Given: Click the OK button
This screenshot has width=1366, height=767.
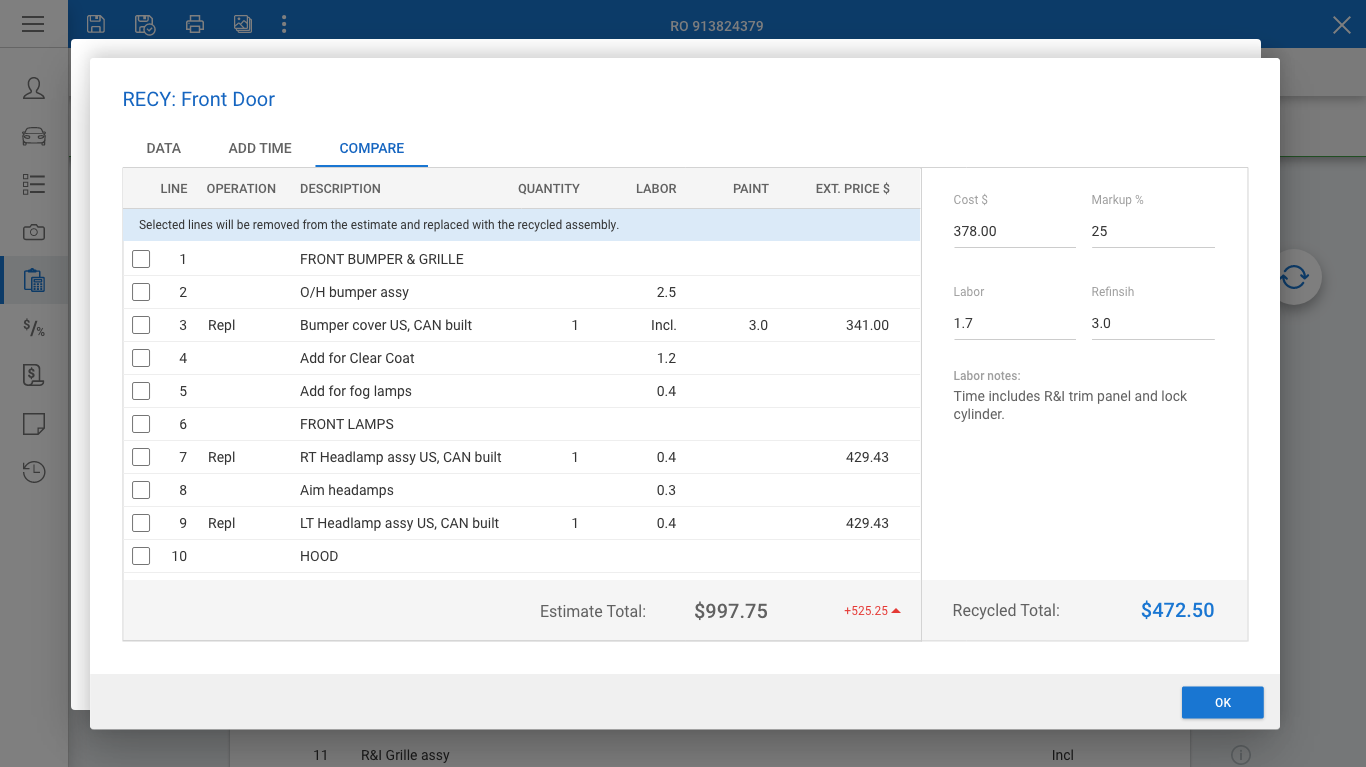Looking at the screenshot, I should point(1222,702).
